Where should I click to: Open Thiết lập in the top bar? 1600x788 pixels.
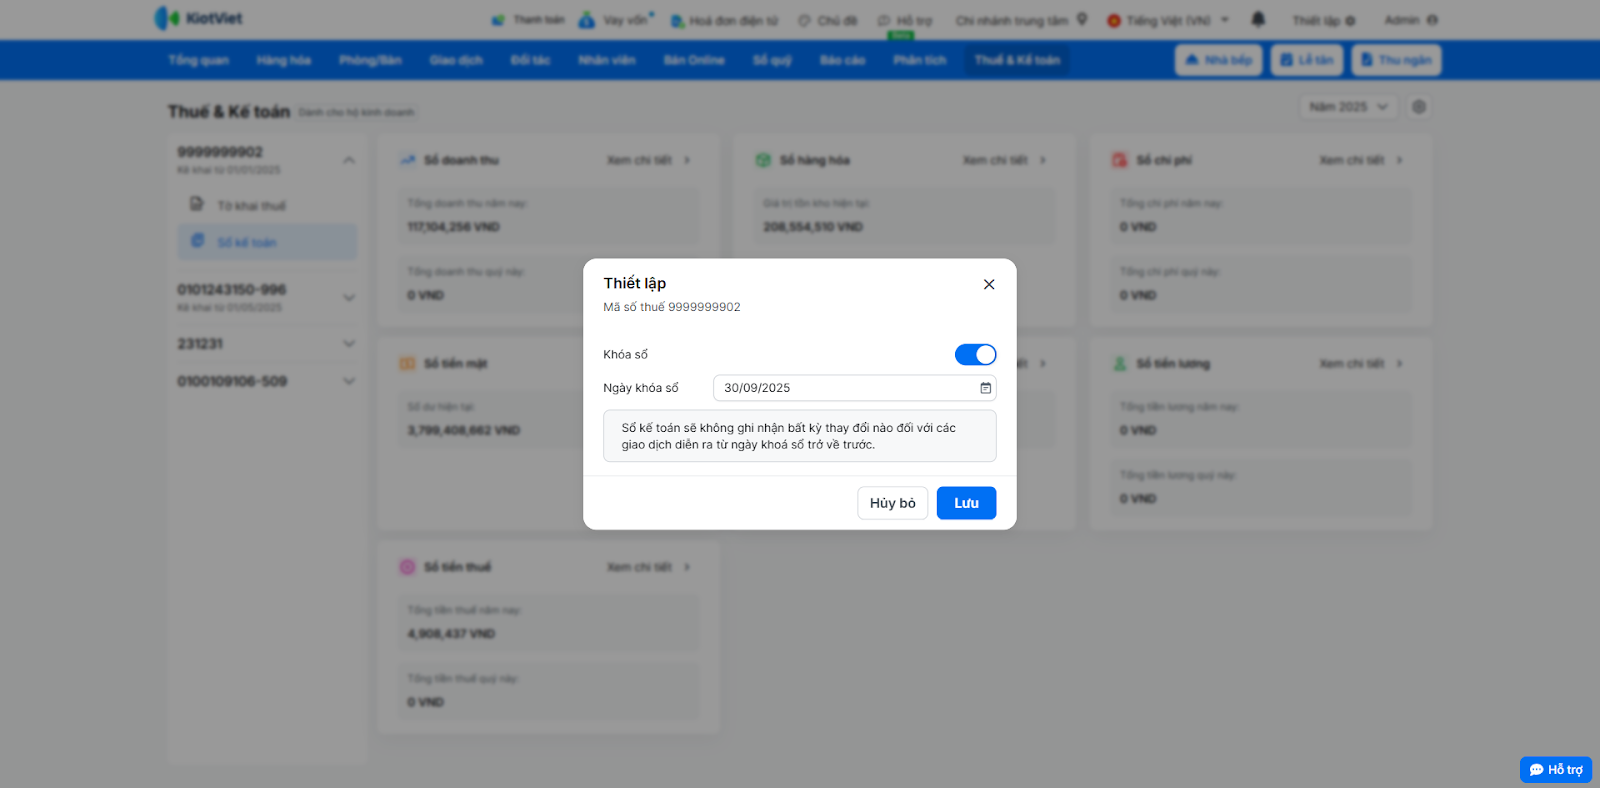click(x=1323, y=20)
